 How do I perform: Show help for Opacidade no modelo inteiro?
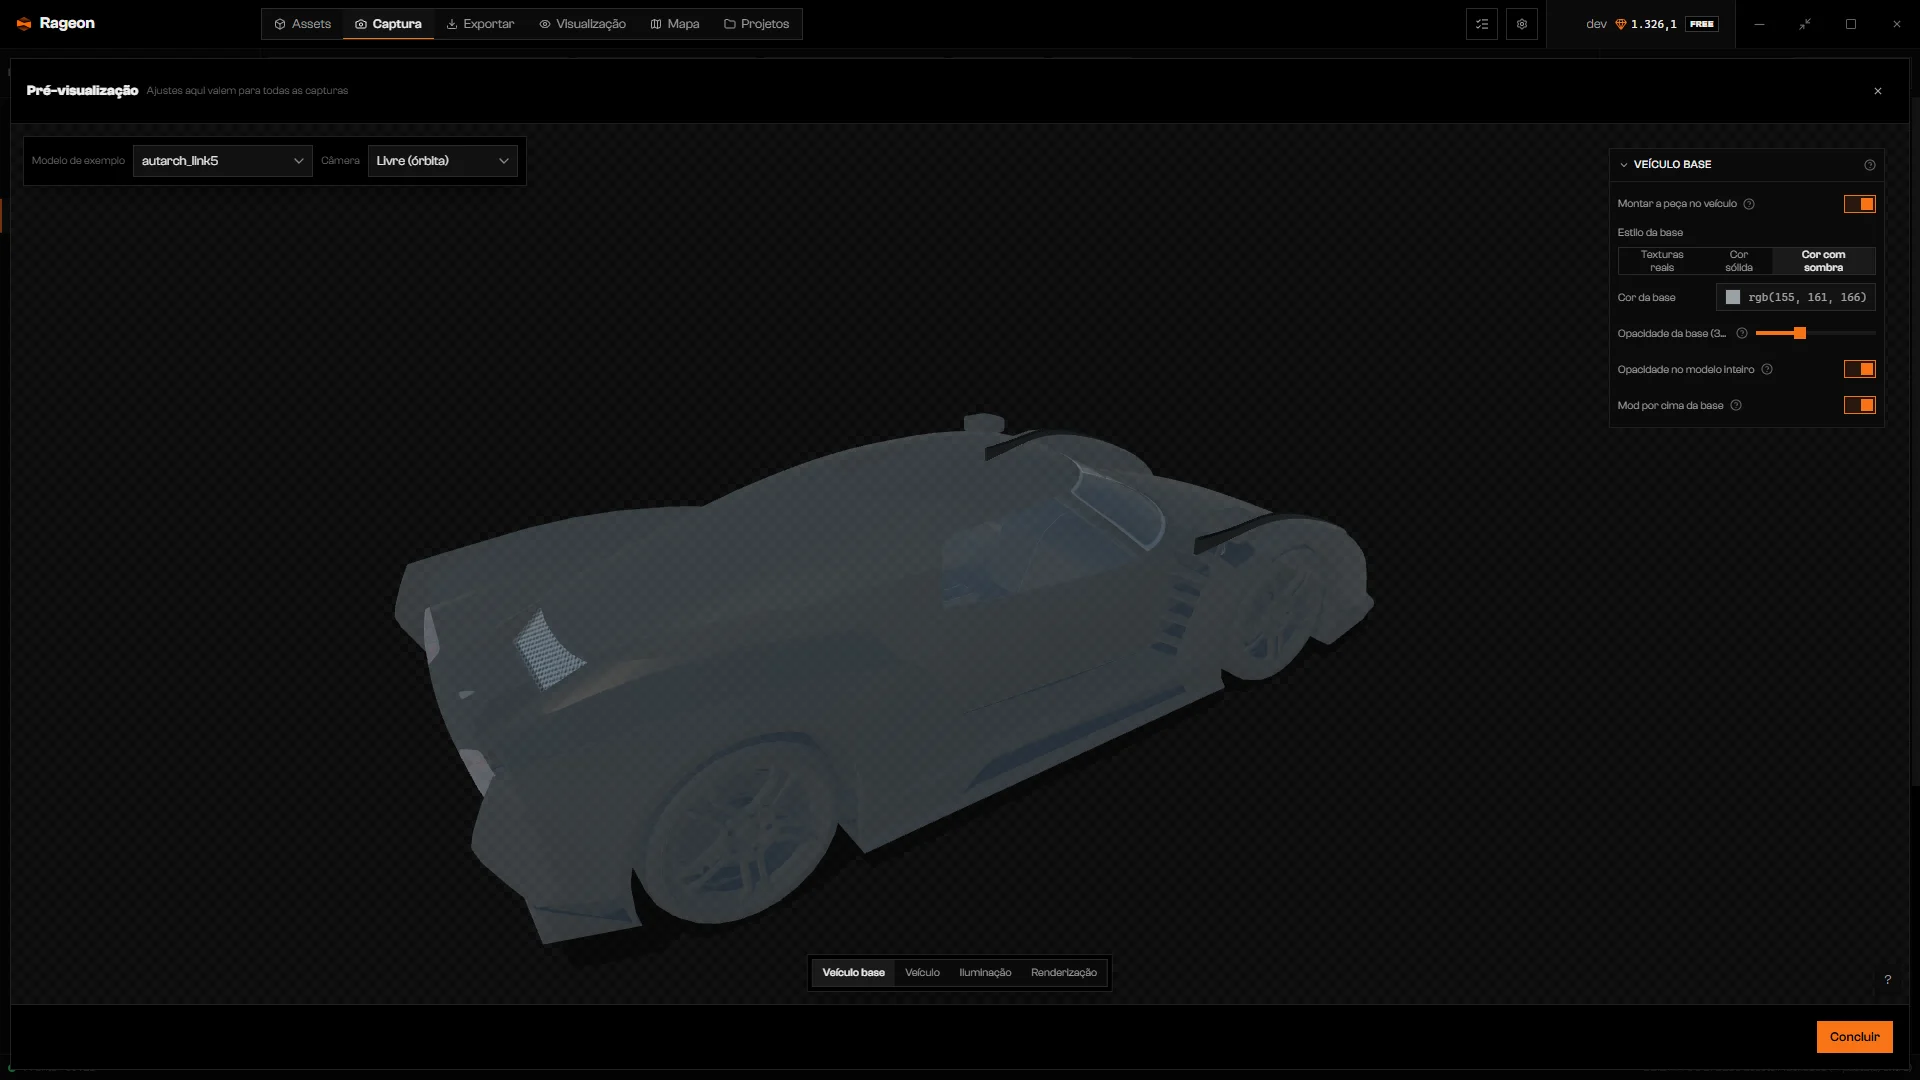pyautogui.click(x=1767, y=369)
